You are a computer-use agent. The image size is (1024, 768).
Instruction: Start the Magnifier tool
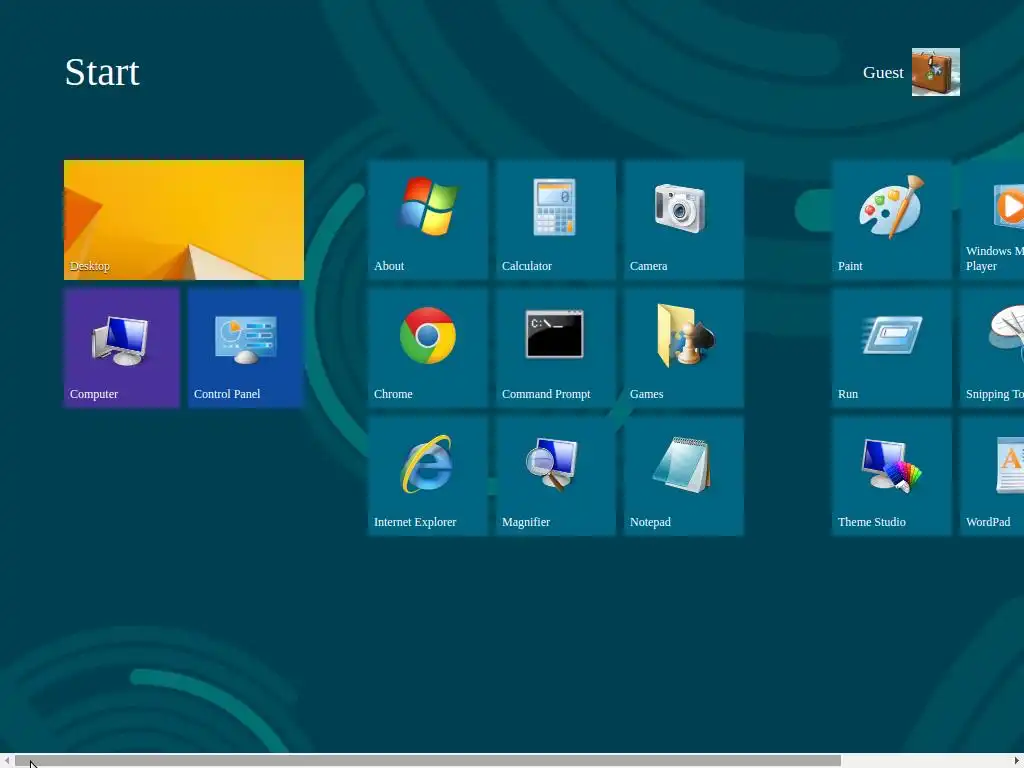click(556, 475)
